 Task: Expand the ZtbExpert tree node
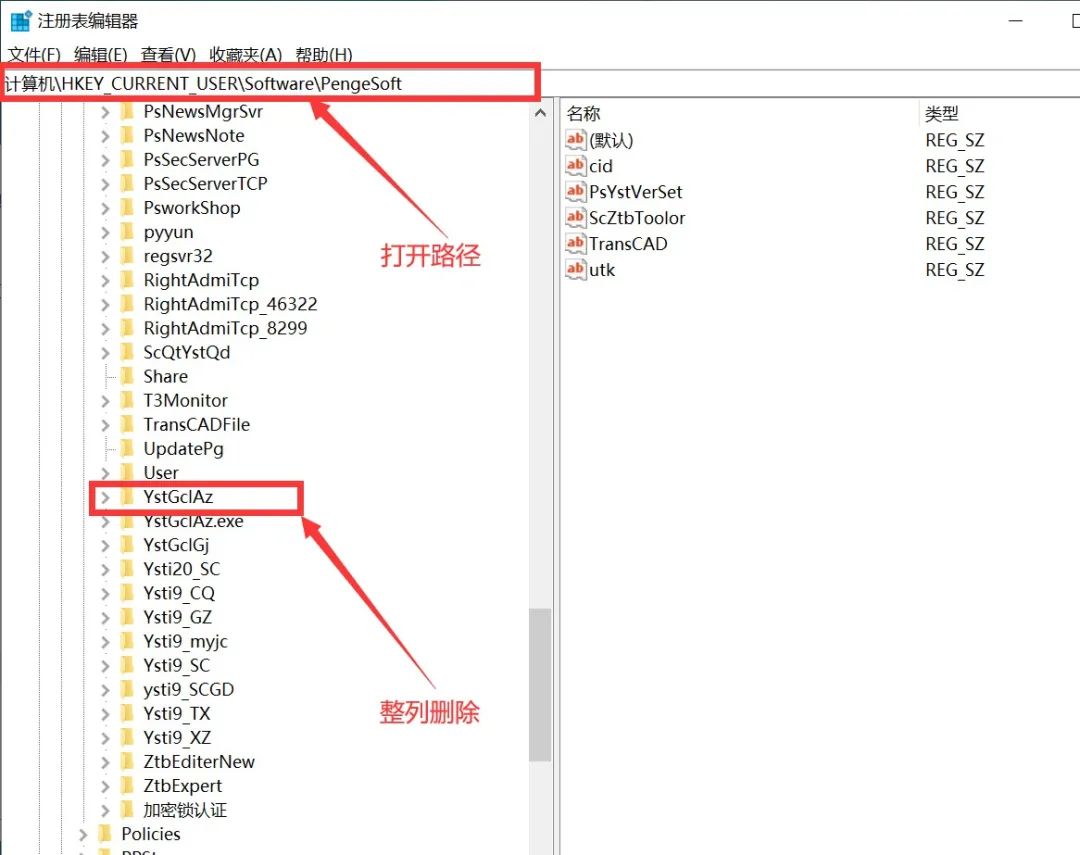tap(105, 786)
